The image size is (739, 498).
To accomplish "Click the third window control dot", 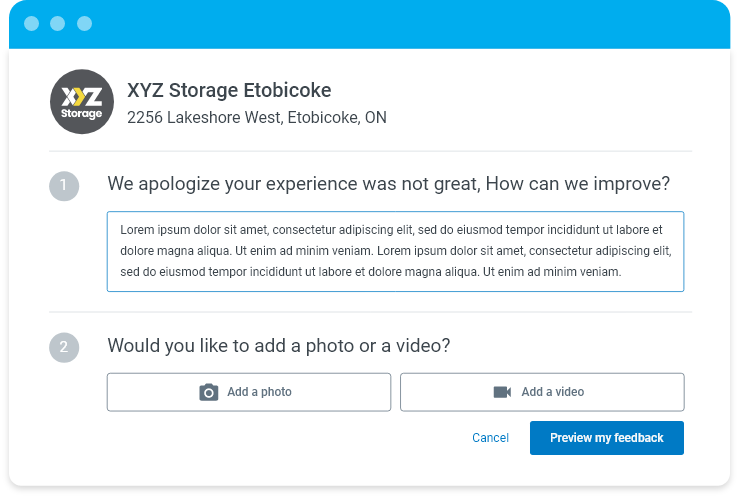I will tap(84, 23).
